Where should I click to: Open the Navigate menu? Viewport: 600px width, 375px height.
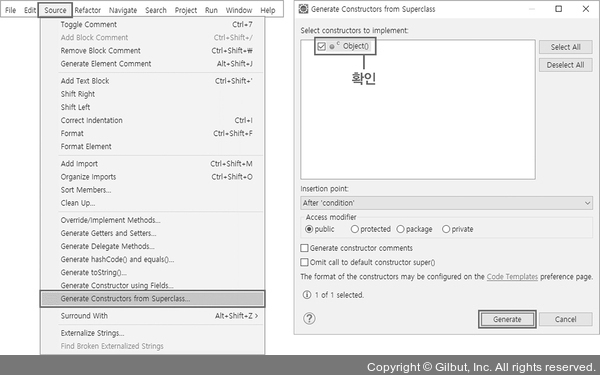click(123, 10)
